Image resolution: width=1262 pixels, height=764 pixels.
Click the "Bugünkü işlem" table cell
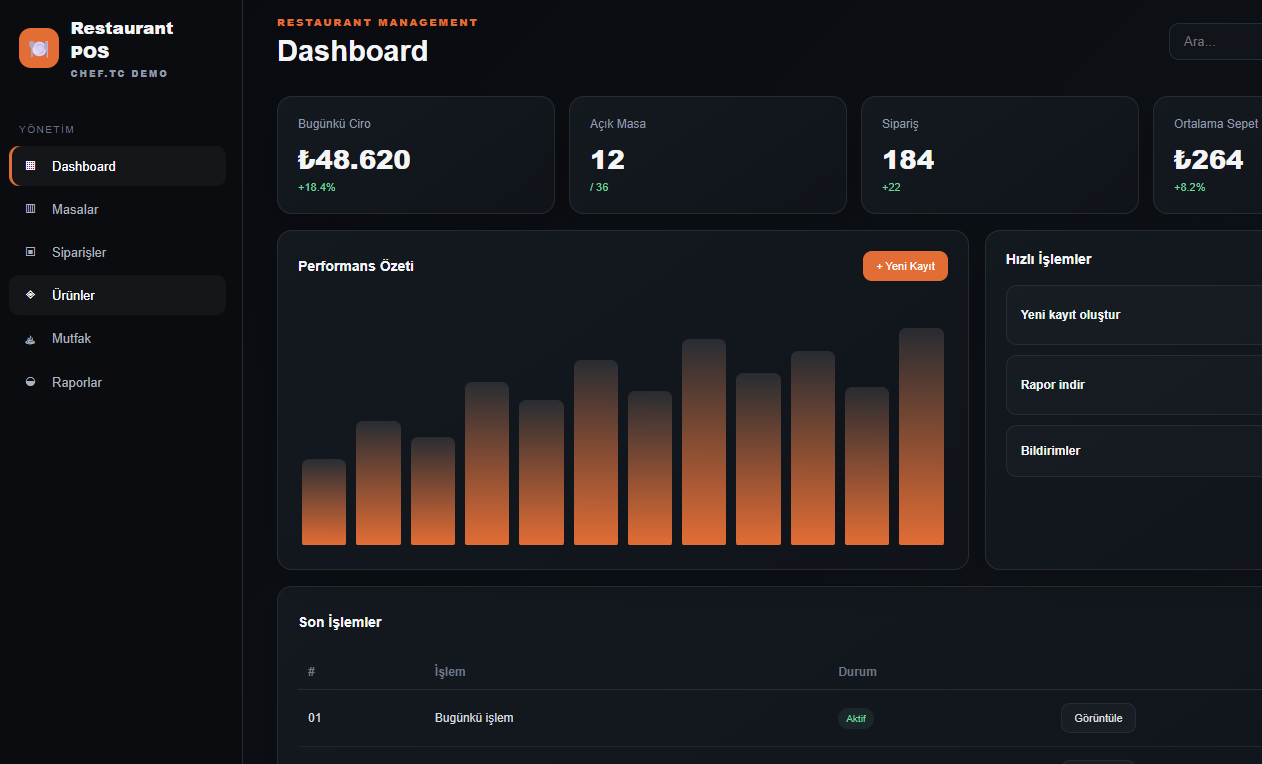click(474, 718)
